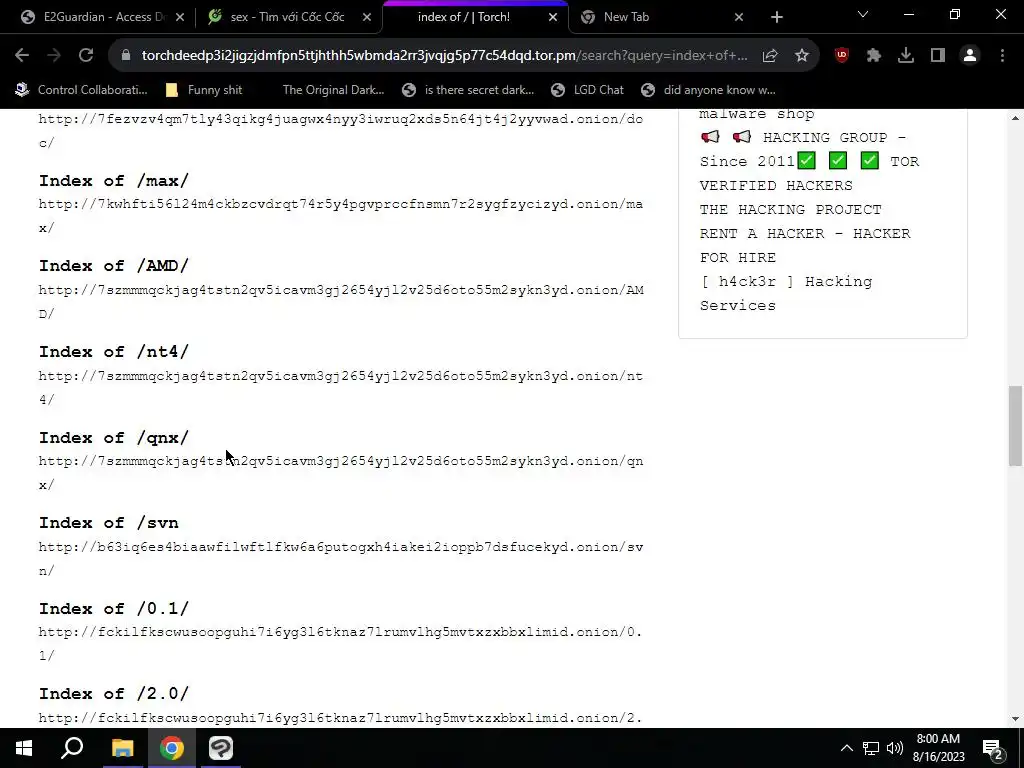The image size is (1024, 768).
Task: Open the Windows Start menu
Action: pos(24,748)
